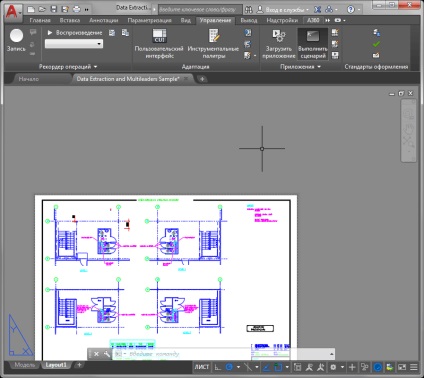Click the navigation bar pan hand icon

coord(409,128)
